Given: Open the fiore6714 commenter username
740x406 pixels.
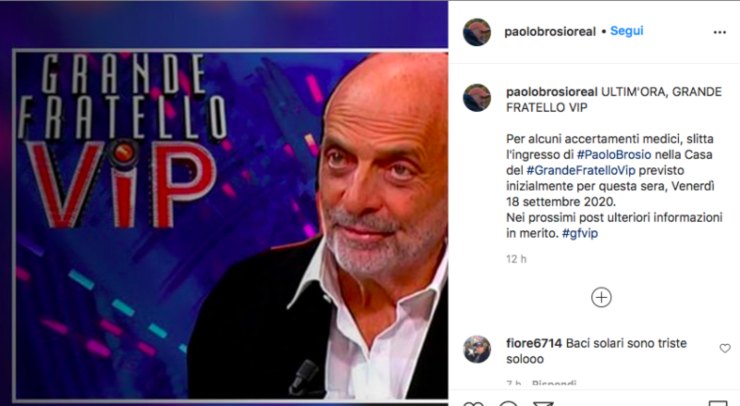Looking at the screenshot, I should pos(534,343).
